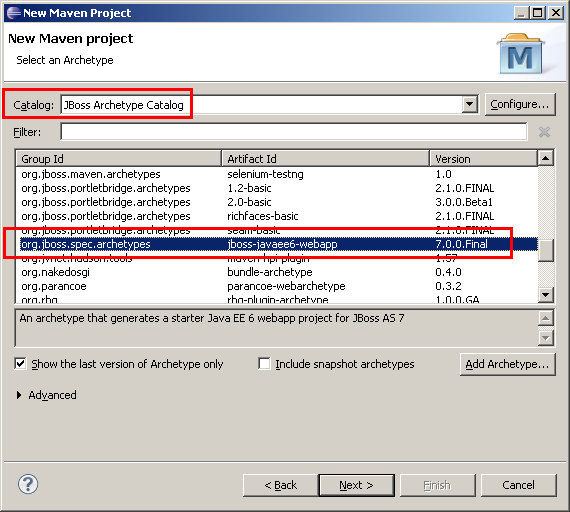Click the archetype list scrollbar thumb
Viewport: 570px width, 512px height.
[545, 250]
